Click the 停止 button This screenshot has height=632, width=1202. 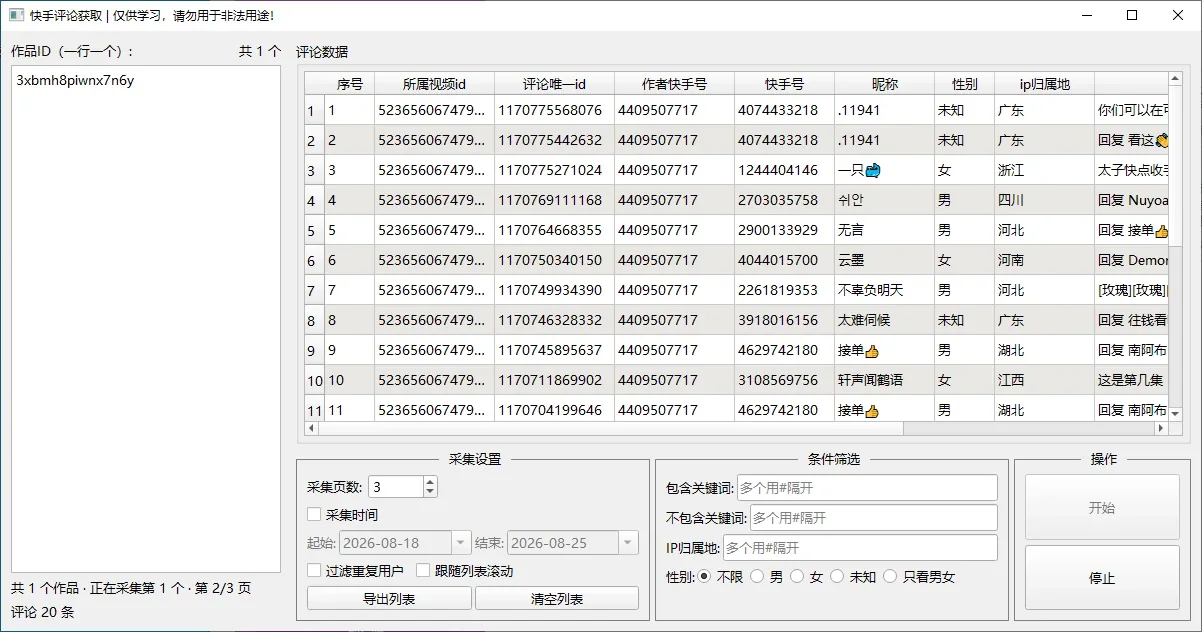(1102, 578)
